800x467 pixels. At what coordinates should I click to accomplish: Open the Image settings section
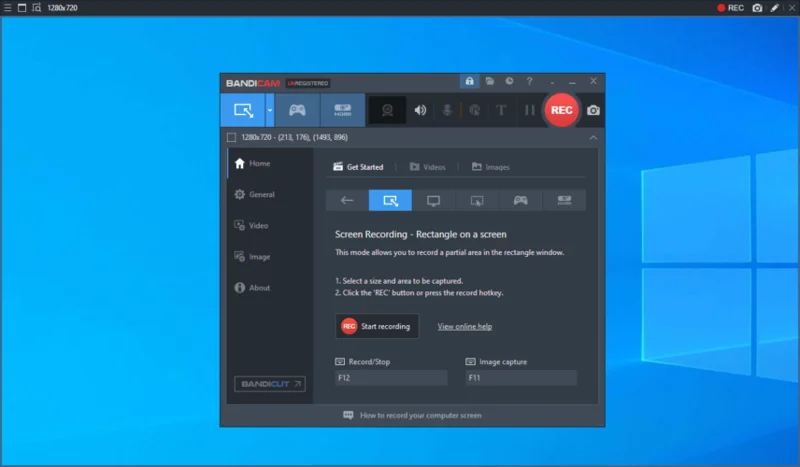270,257
